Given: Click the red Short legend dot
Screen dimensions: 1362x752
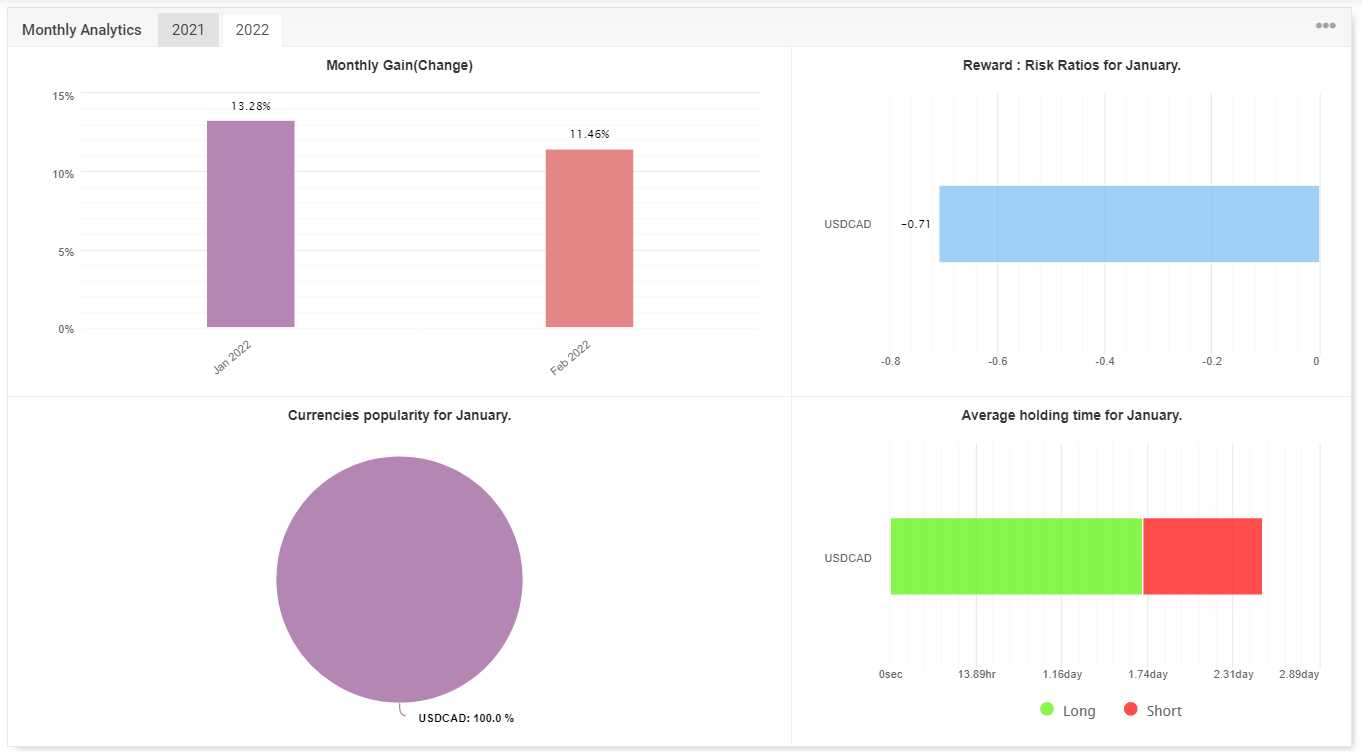Looking at the screenshot, I should coord(1131,710).
